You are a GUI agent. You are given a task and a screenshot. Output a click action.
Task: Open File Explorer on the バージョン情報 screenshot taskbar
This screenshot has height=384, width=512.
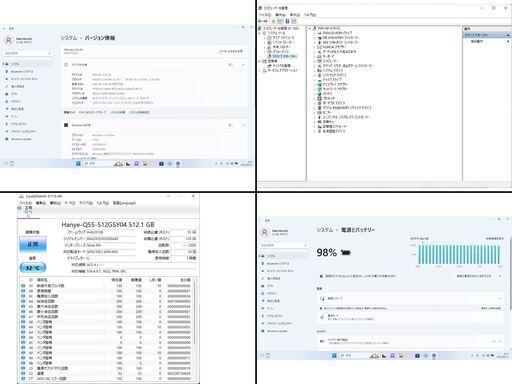(145, 164)
